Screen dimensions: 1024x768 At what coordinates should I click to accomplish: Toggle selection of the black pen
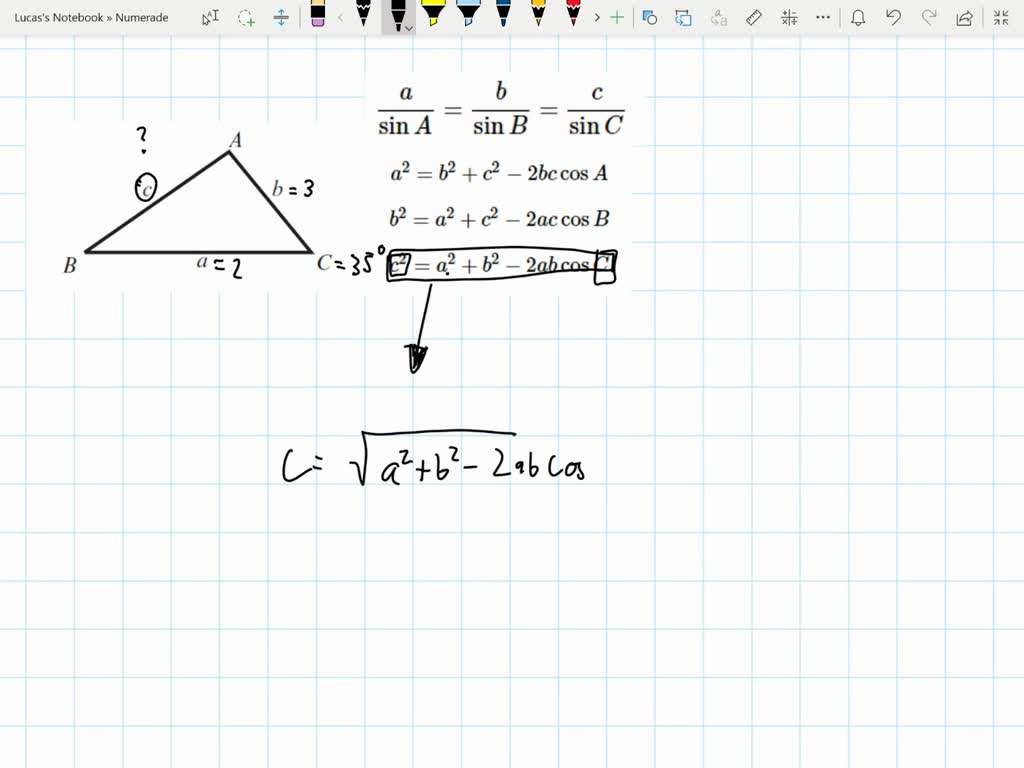click(398, 14)
